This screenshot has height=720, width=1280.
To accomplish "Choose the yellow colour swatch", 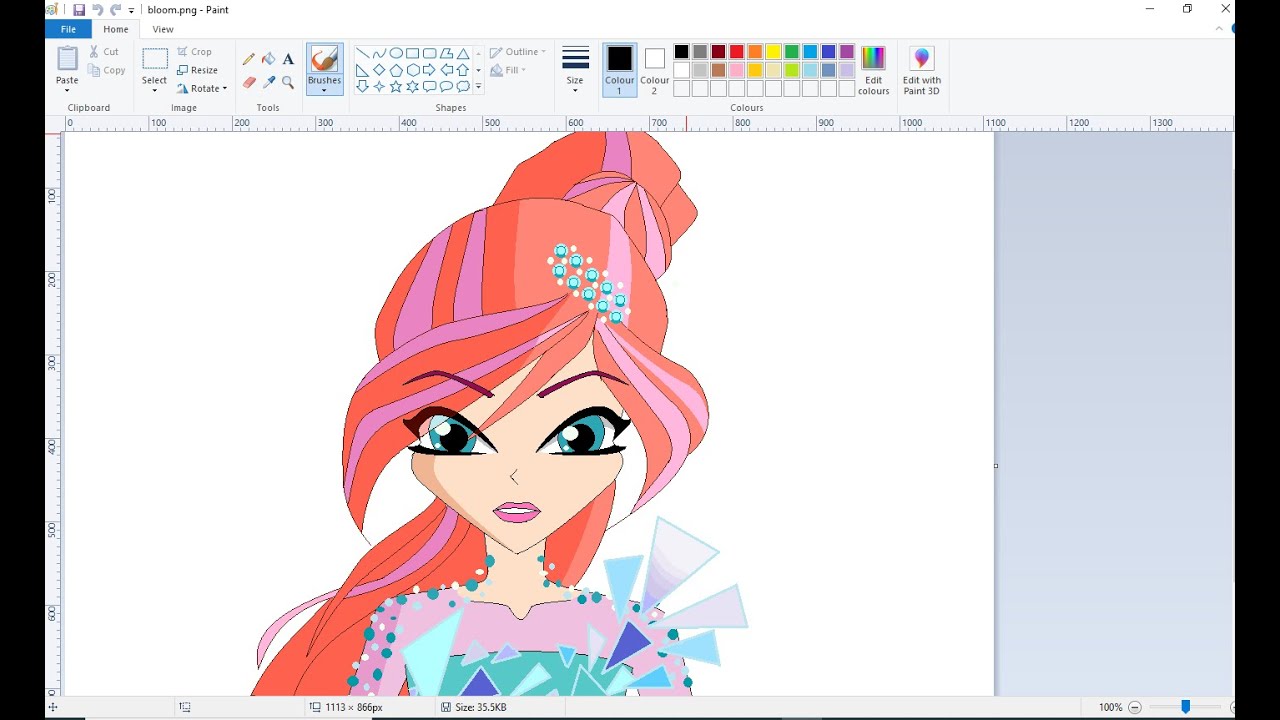I will (773, 52).
